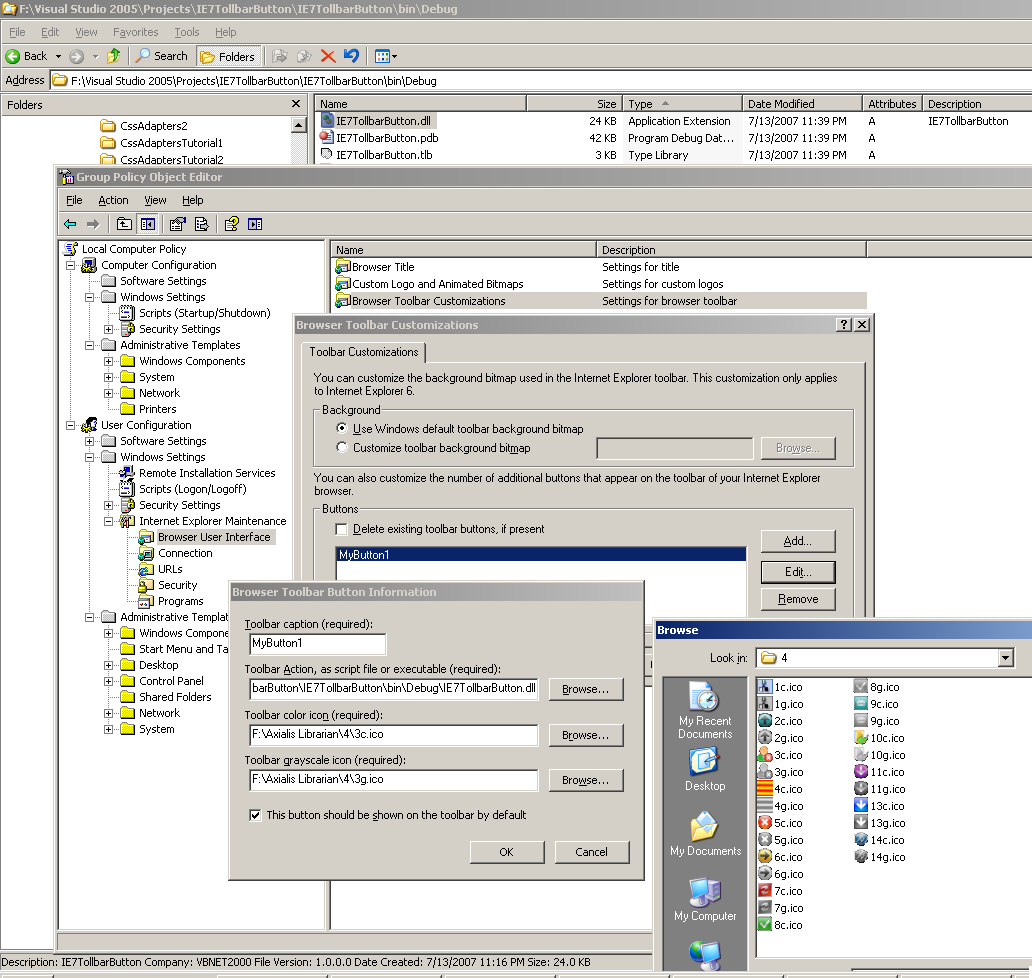Check Delete existing toolbar buttons, if present
1032x978 pixels.
tap(341, 529)
